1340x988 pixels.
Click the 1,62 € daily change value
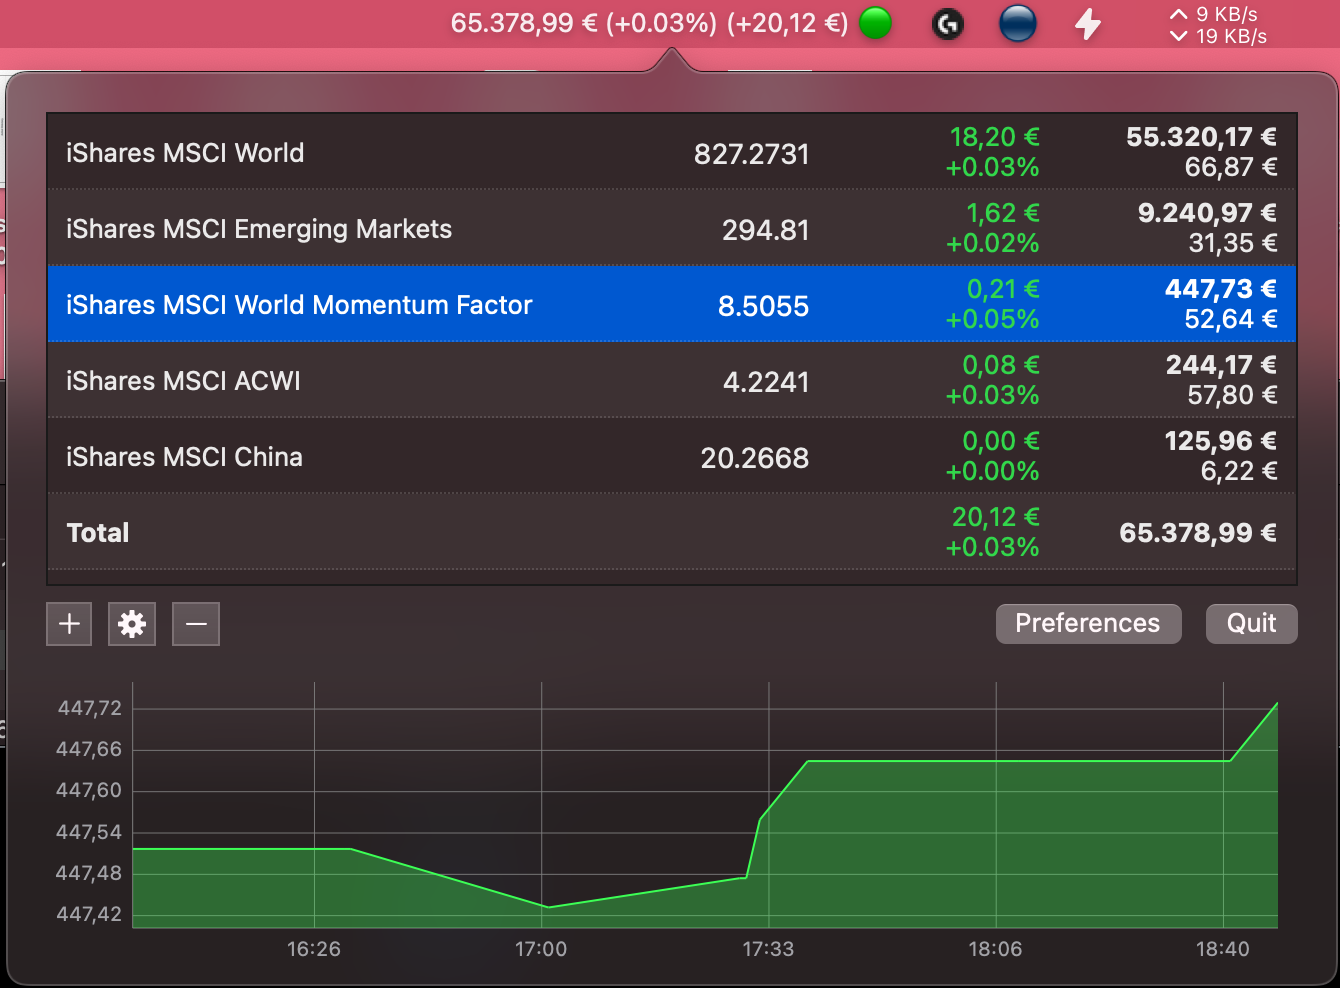coord(1002,213)
